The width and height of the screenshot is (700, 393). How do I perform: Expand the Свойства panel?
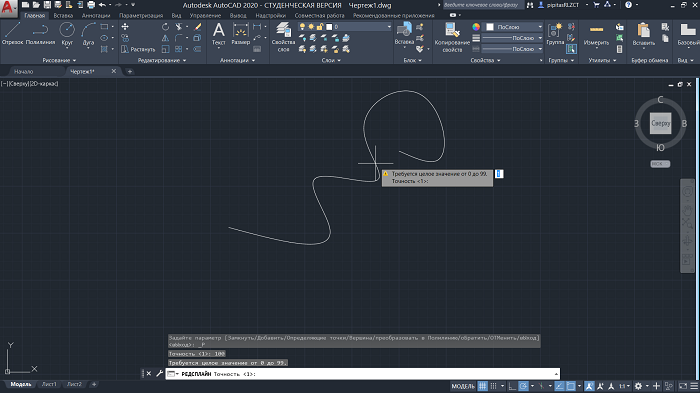point(485,60)
